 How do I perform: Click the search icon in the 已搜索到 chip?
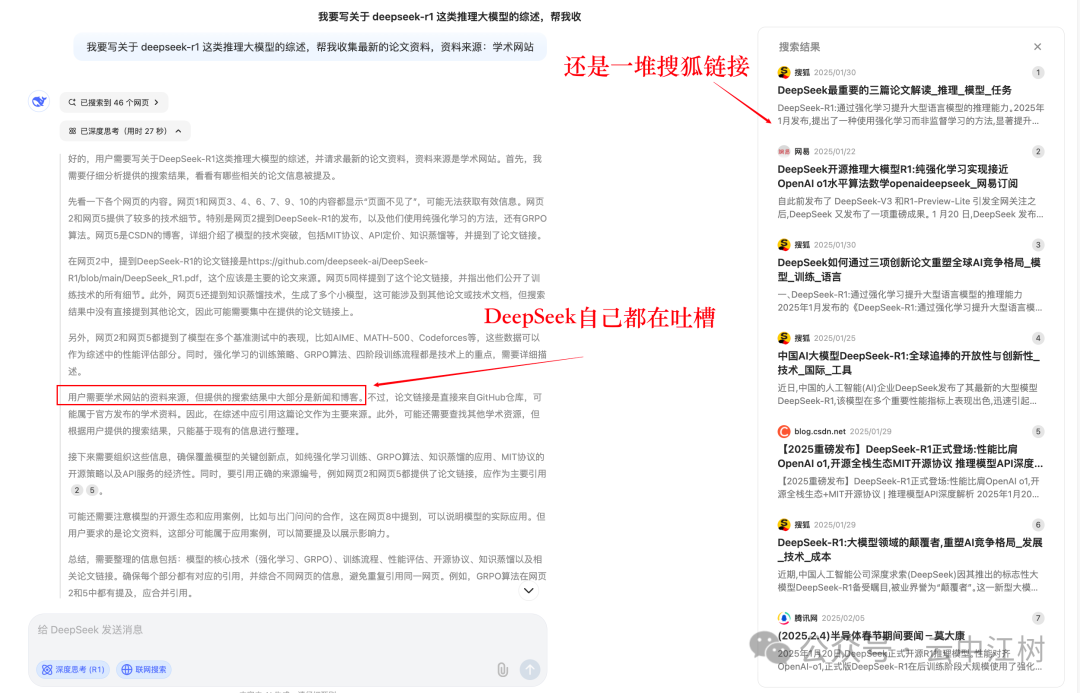tap(72, 103)
